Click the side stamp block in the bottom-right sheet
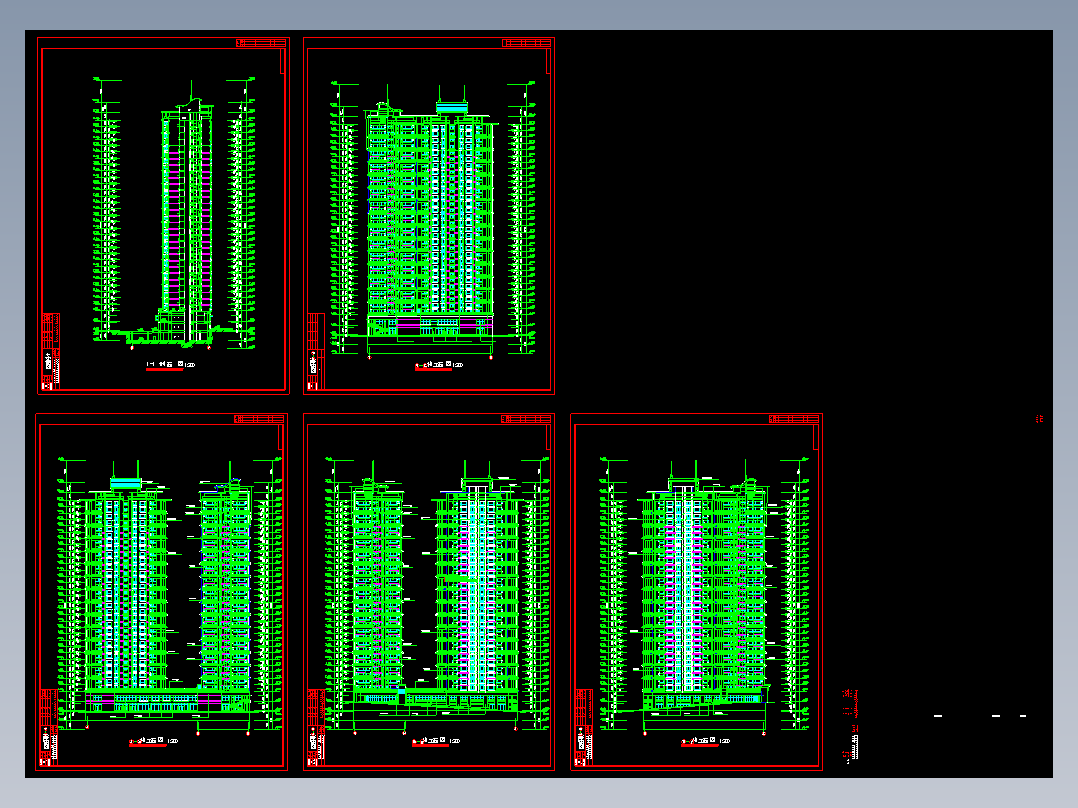 point(584,728)
